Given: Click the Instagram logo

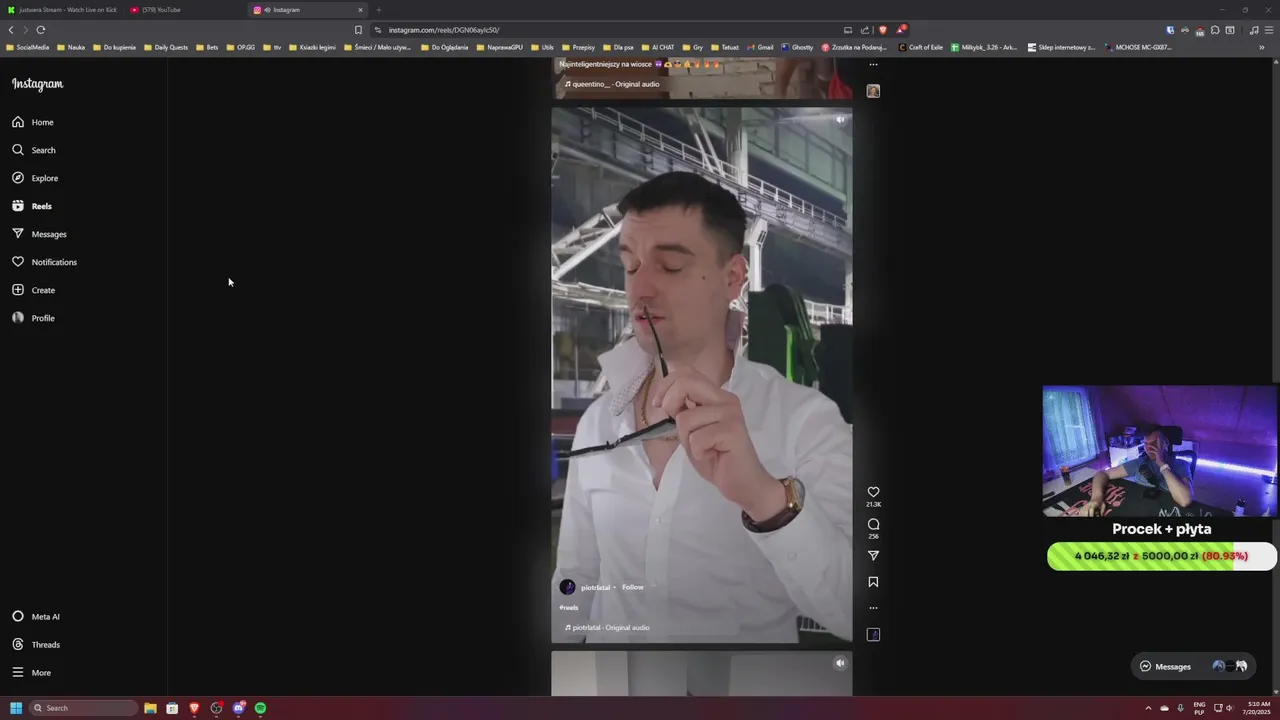Looking at the screenshot, I should click(x=37, y=84).
